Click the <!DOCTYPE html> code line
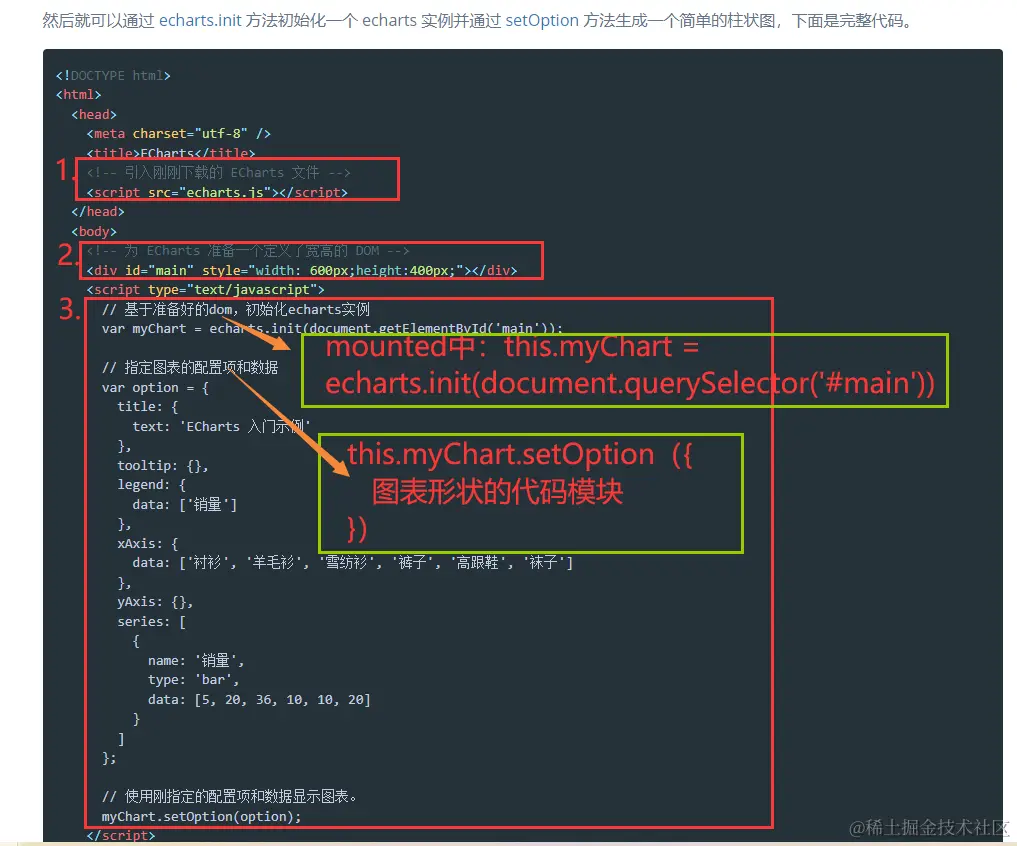Screen dimensions: 1017x846 point(113,75)
